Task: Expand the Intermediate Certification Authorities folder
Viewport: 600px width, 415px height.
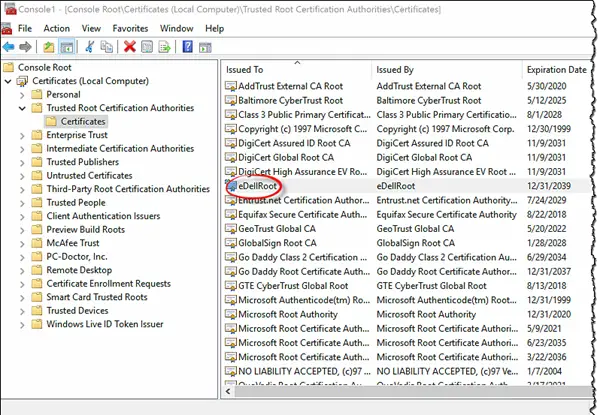Action: coord(22,149)
